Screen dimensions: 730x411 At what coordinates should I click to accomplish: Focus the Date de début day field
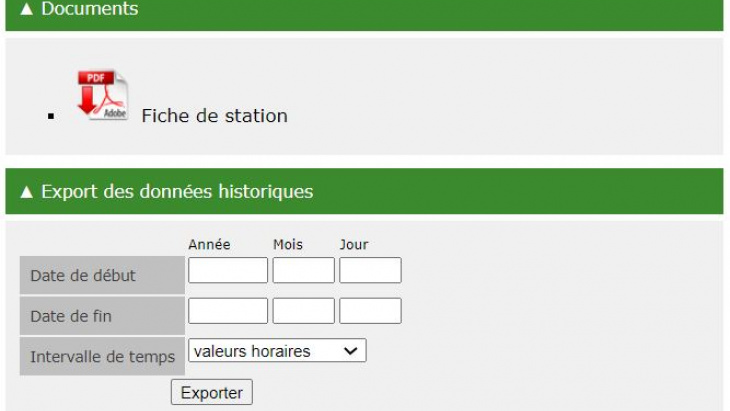pyautogui.click(x=370, y=271)
